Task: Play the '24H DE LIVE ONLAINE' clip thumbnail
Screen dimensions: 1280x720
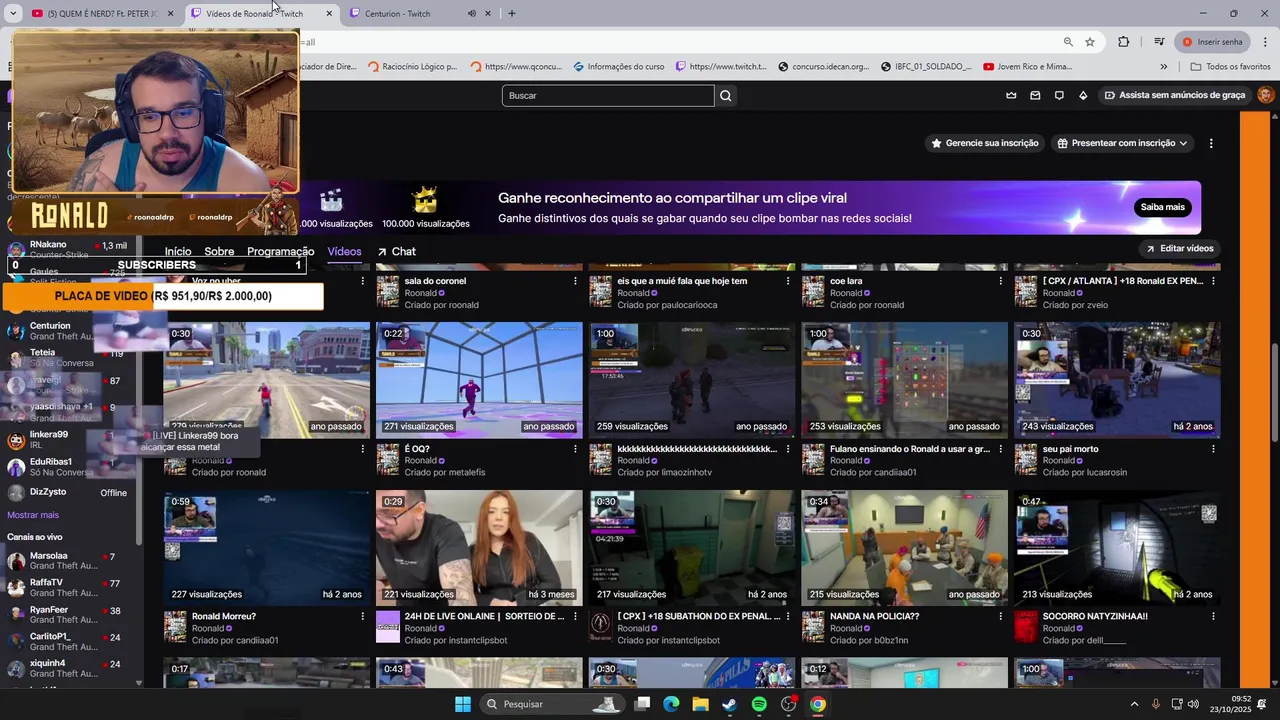Action: [x=479, y=548]
